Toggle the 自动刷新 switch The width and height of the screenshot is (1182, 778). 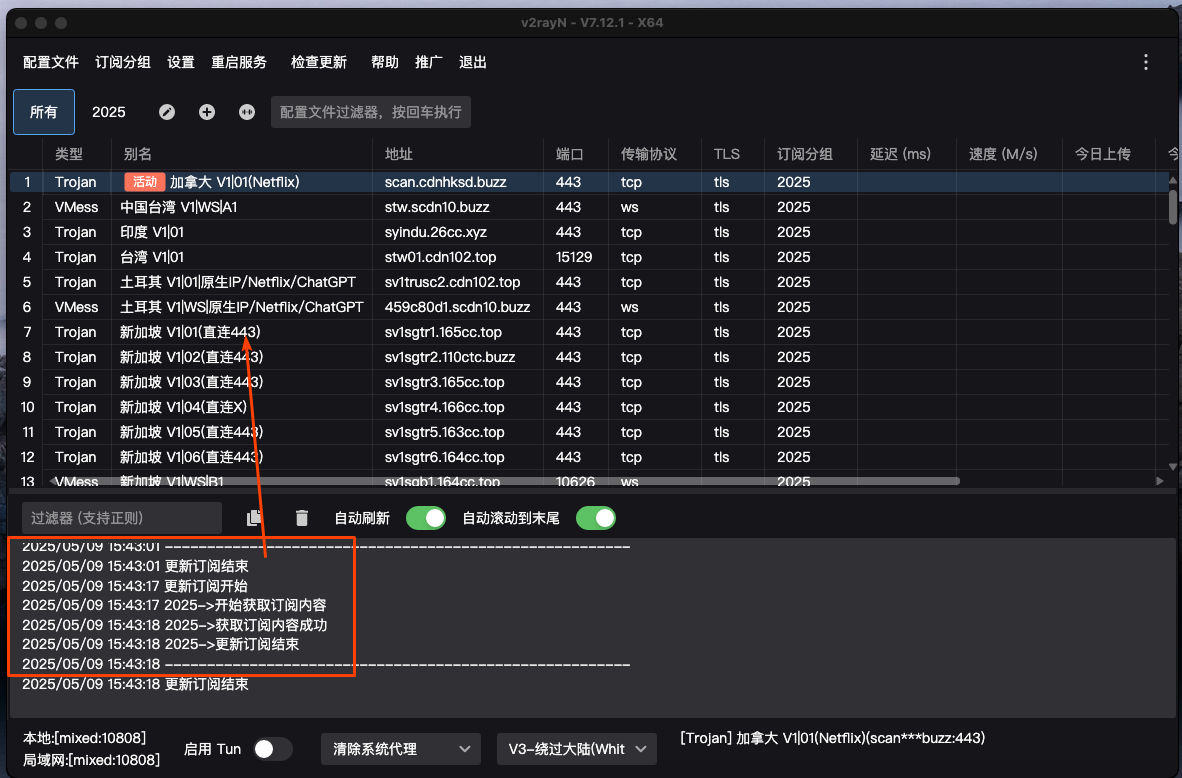[426, 518]
